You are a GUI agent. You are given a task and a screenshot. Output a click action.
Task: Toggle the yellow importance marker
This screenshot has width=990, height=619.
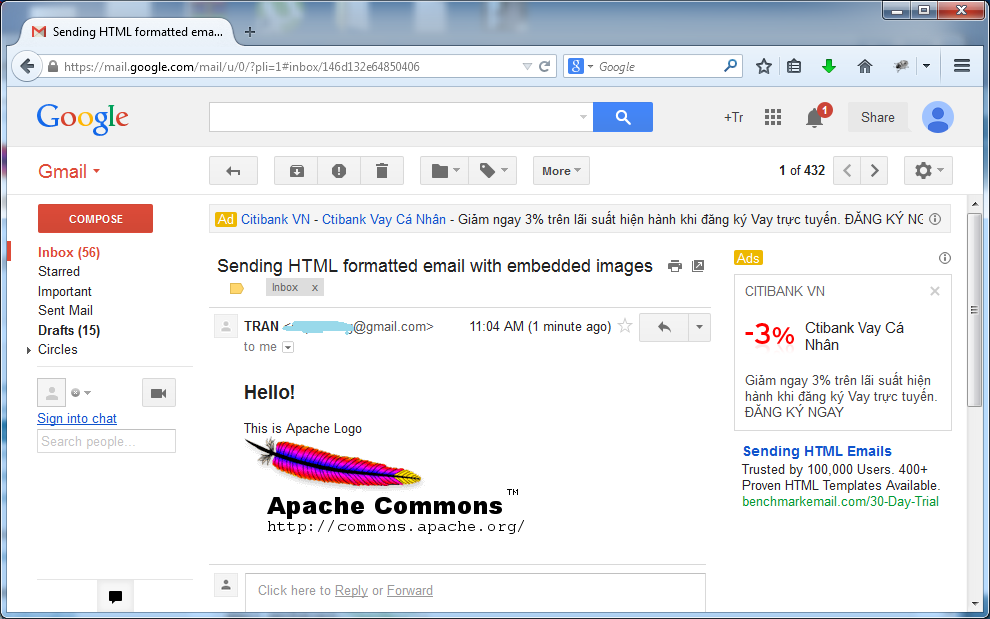tap(237, 289)
